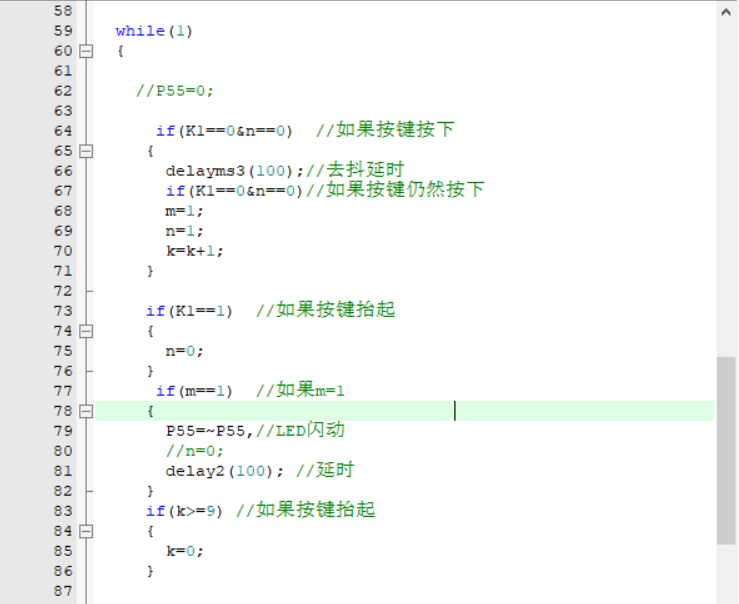Collapse the K1==1 block at line 74
The image size is (739, 604).
(86, 332)
